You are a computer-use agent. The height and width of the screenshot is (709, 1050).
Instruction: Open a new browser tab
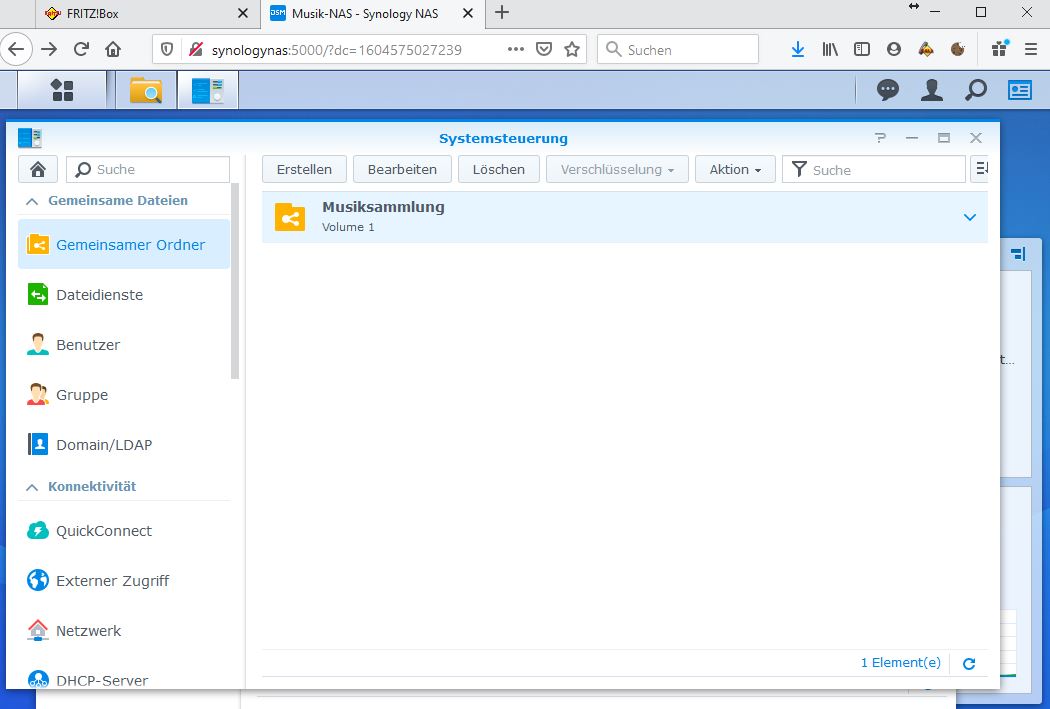click(502, 13)
